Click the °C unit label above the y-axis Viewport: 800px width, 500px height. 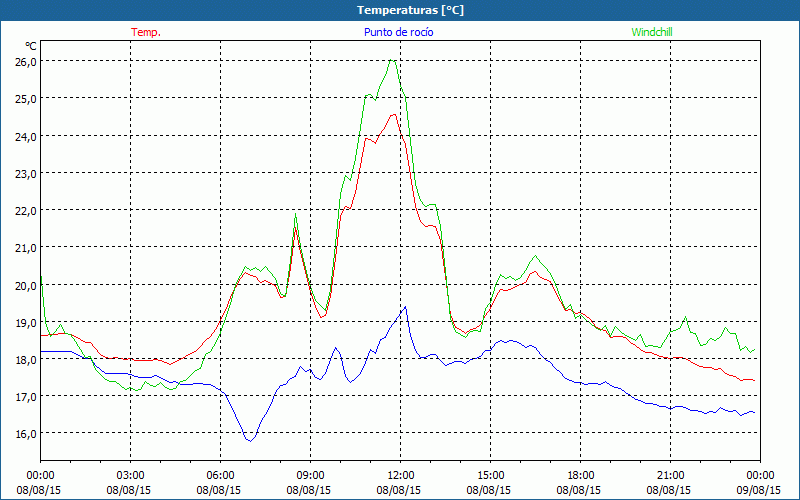pos(31,46)
